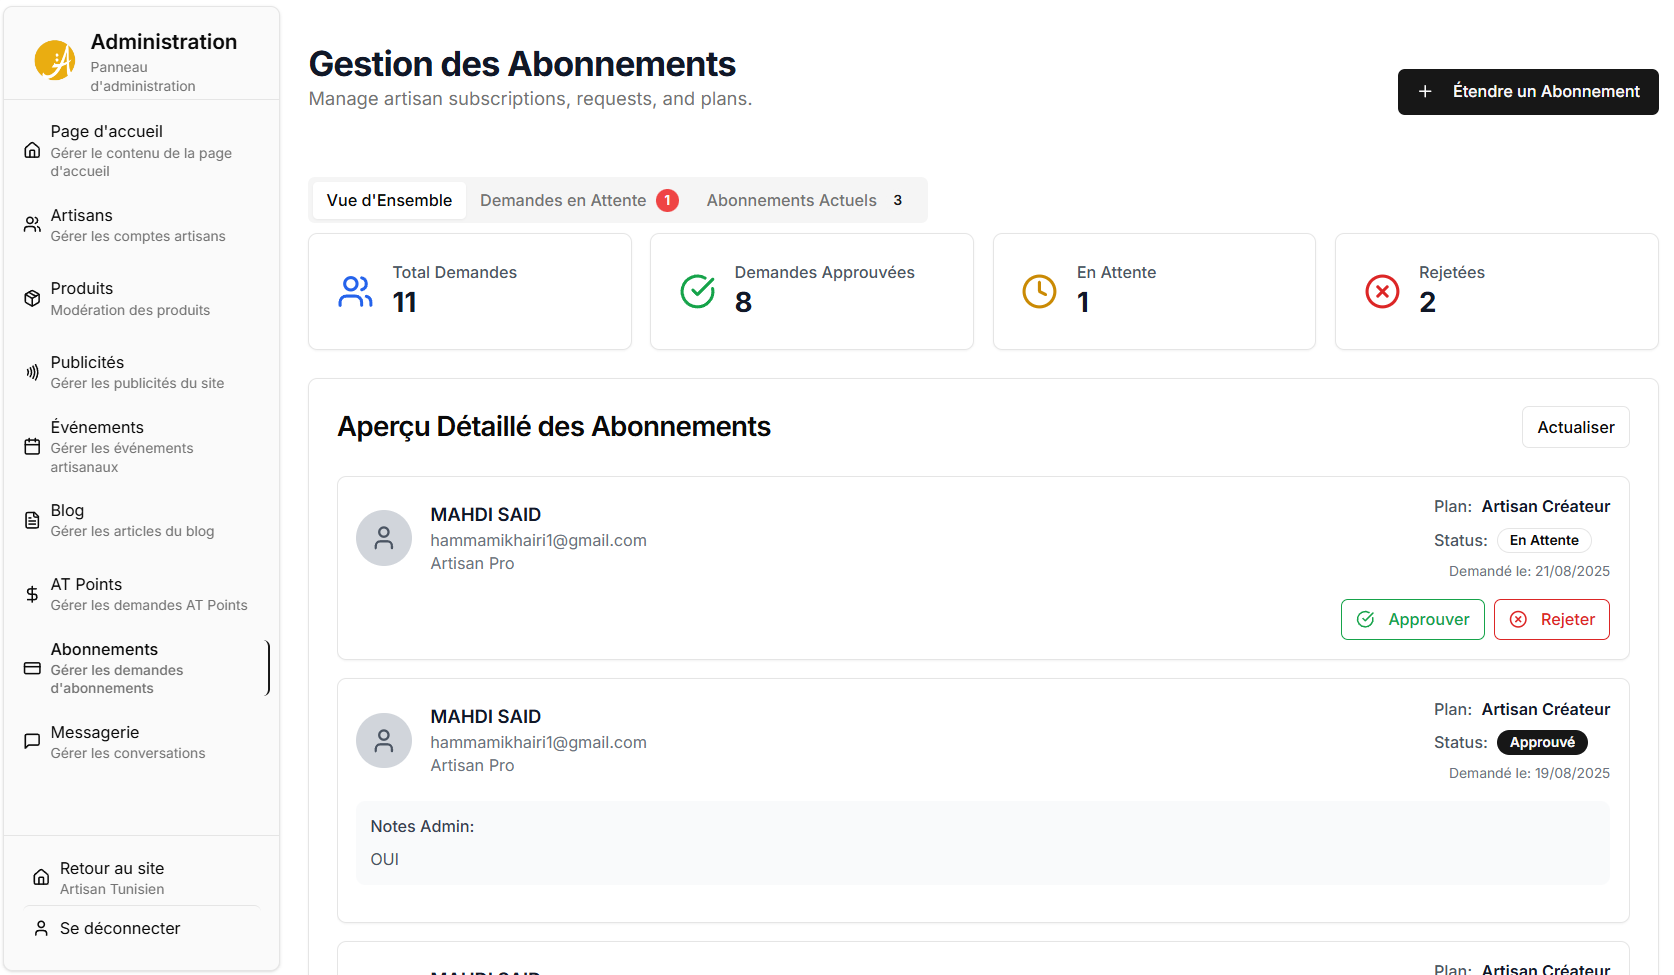Viewport: 1674px width, 975px height.
Task: Click the Abonnements card icon in sidebar
Action: click(32, 668)
